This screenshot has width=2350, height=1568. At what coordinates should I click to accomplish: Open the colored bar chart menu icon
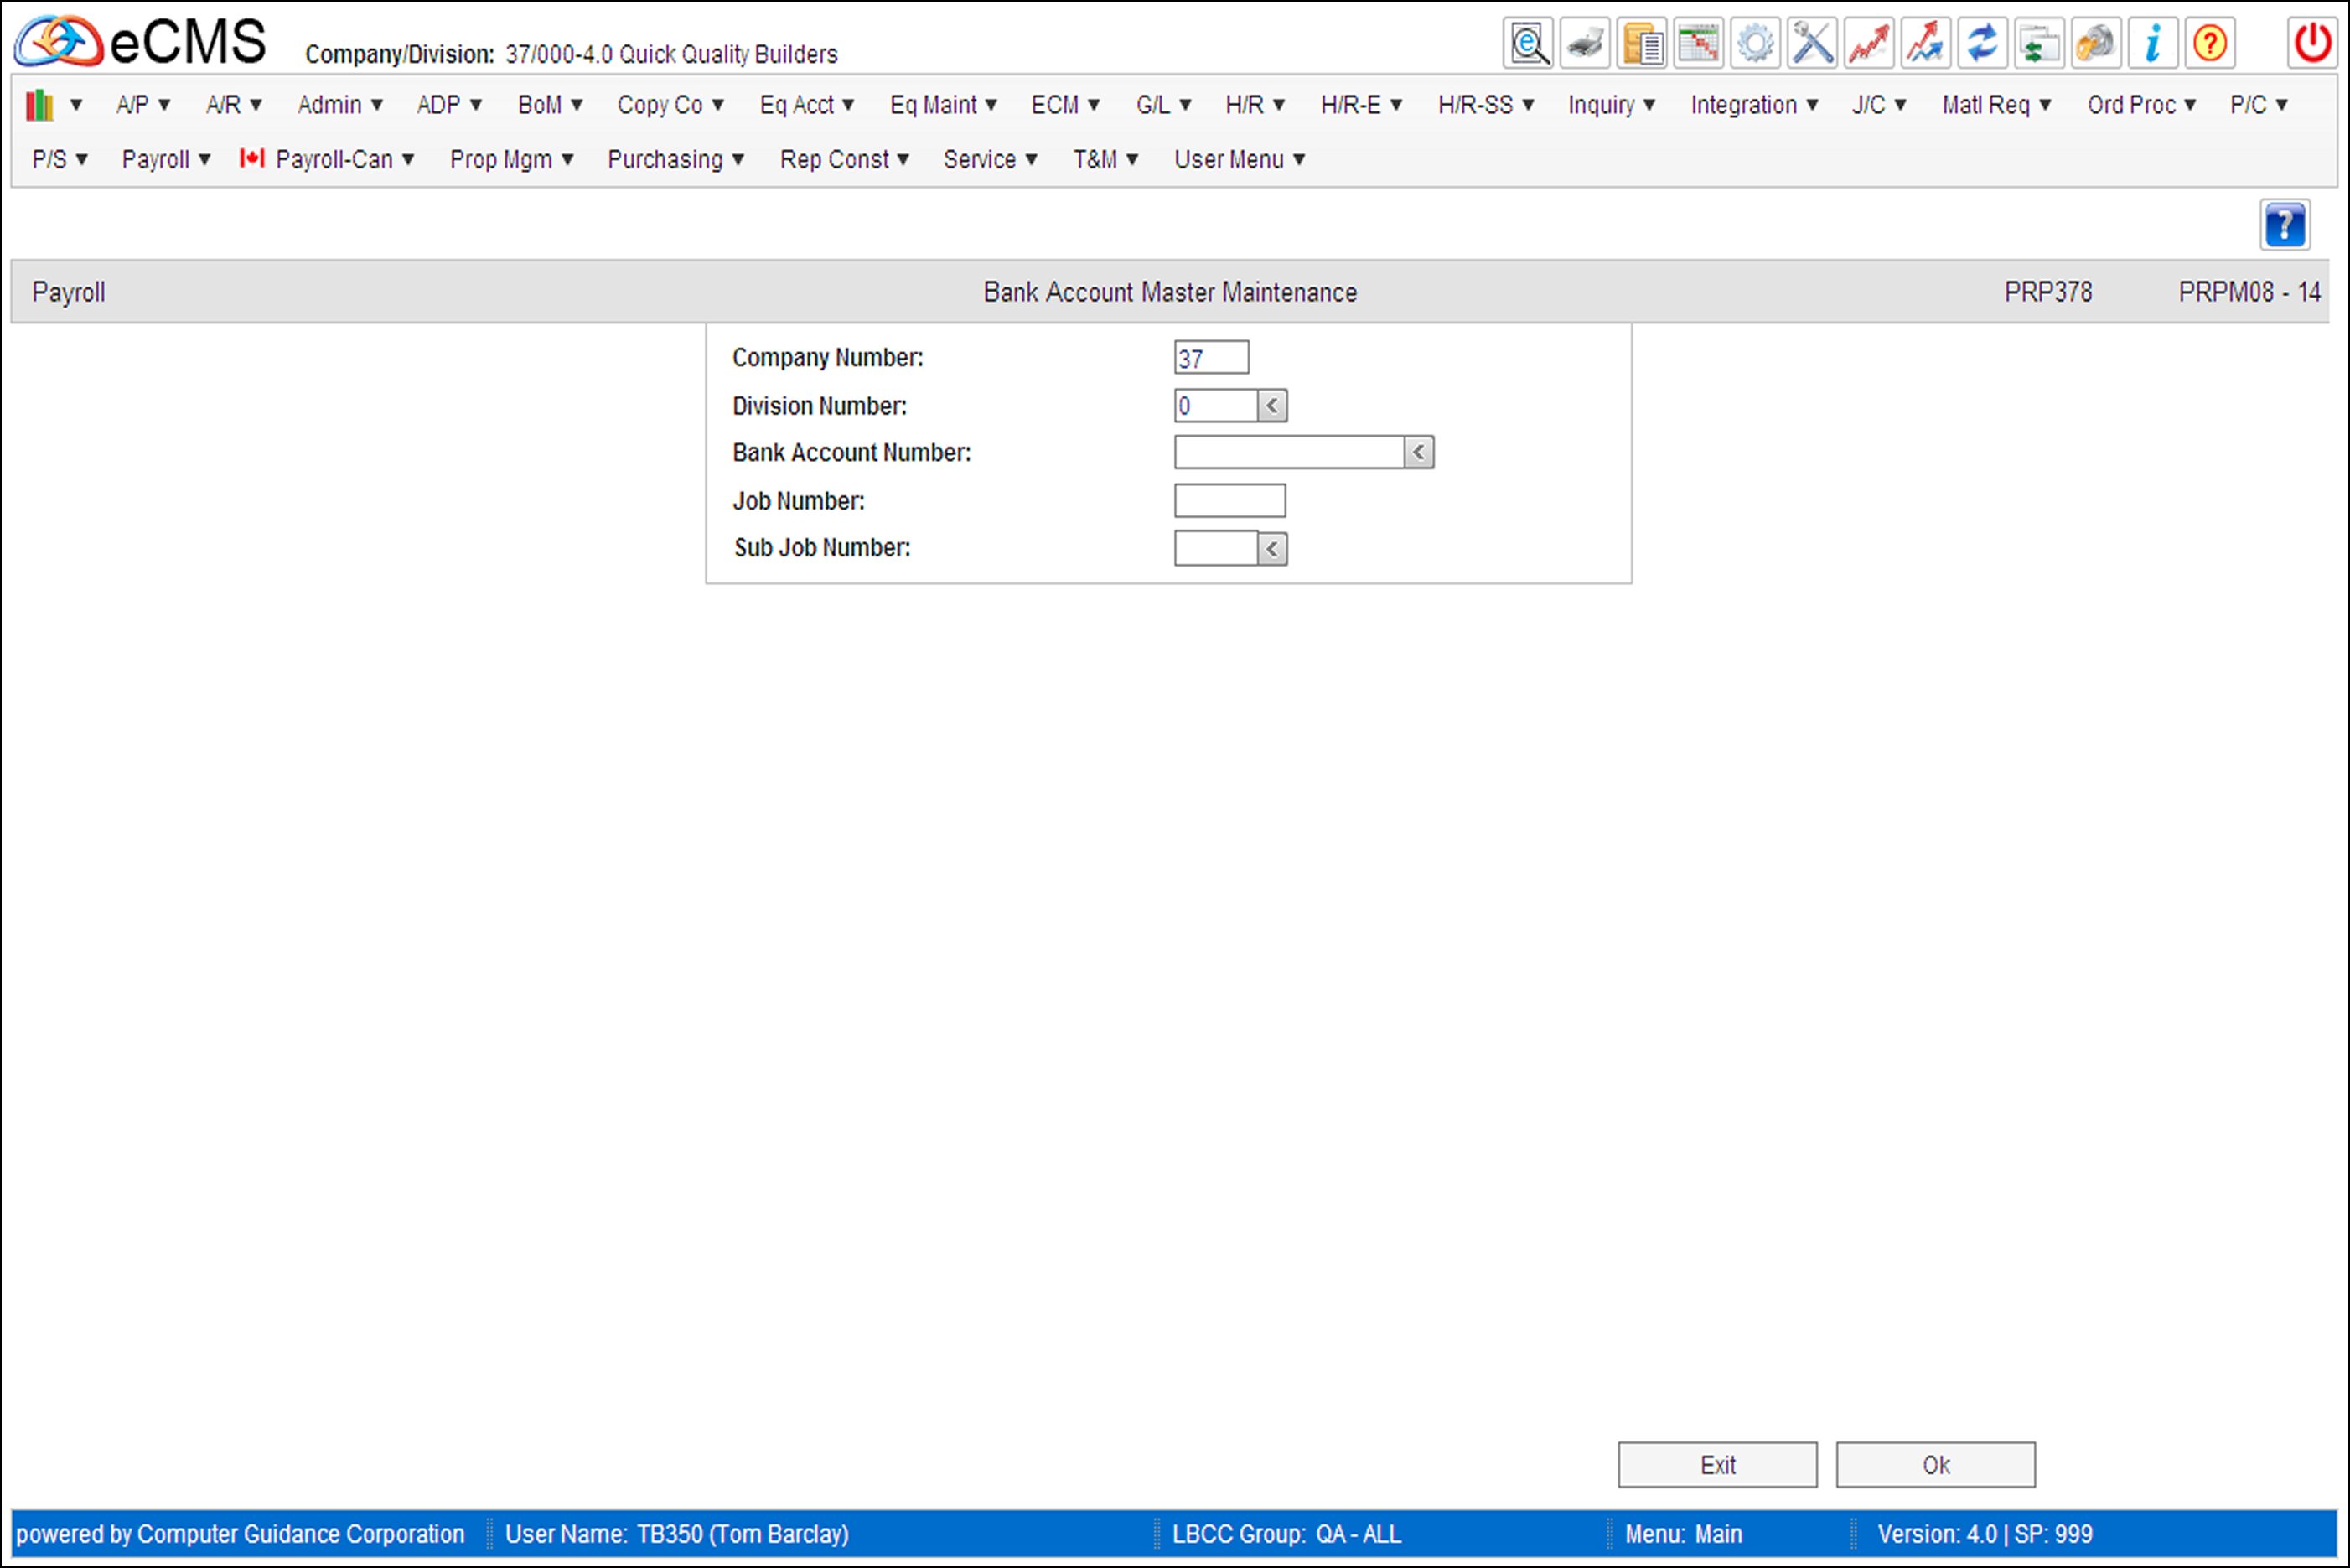tap(53, 104)
